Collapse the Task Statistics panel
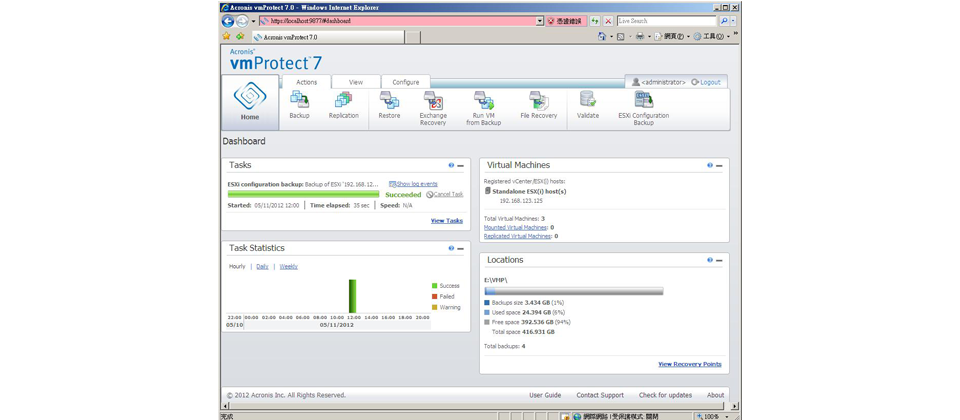Image resolution: width=960 pixels, height=420 pixels. (461, 249)
